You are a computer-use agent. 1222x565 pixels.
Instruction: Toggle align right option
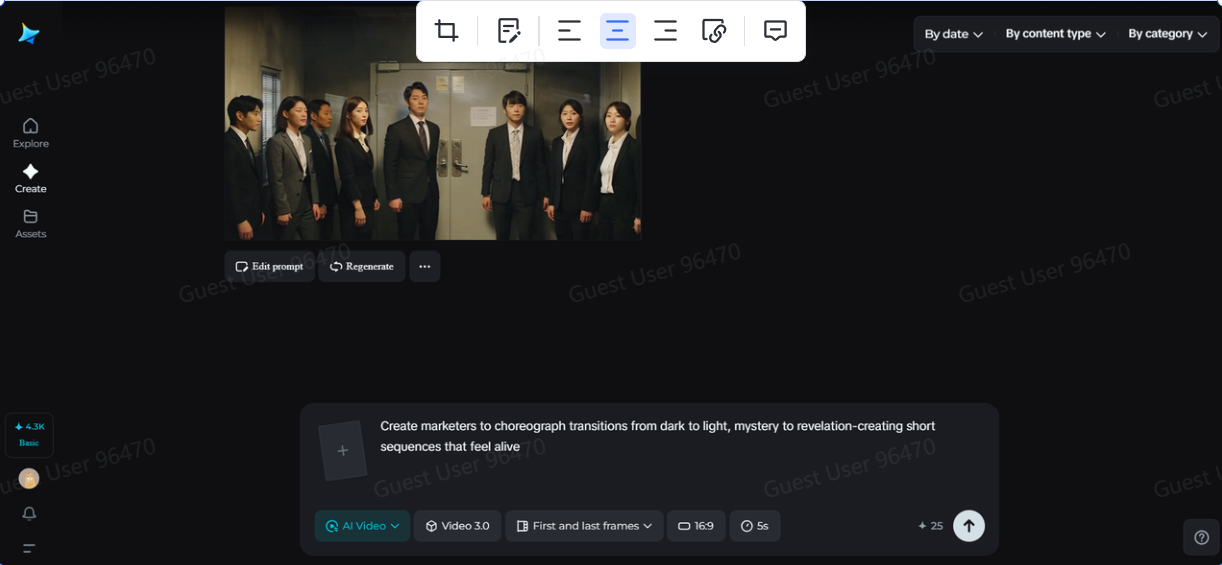[665, 31]
